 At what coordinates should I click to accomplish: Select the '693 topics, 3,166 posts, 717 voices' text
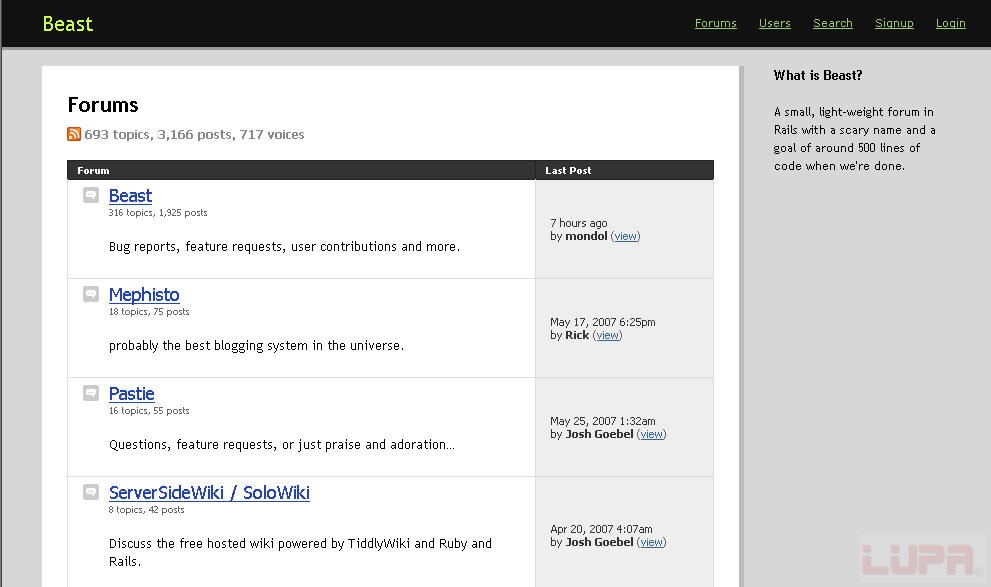[194, 135]
